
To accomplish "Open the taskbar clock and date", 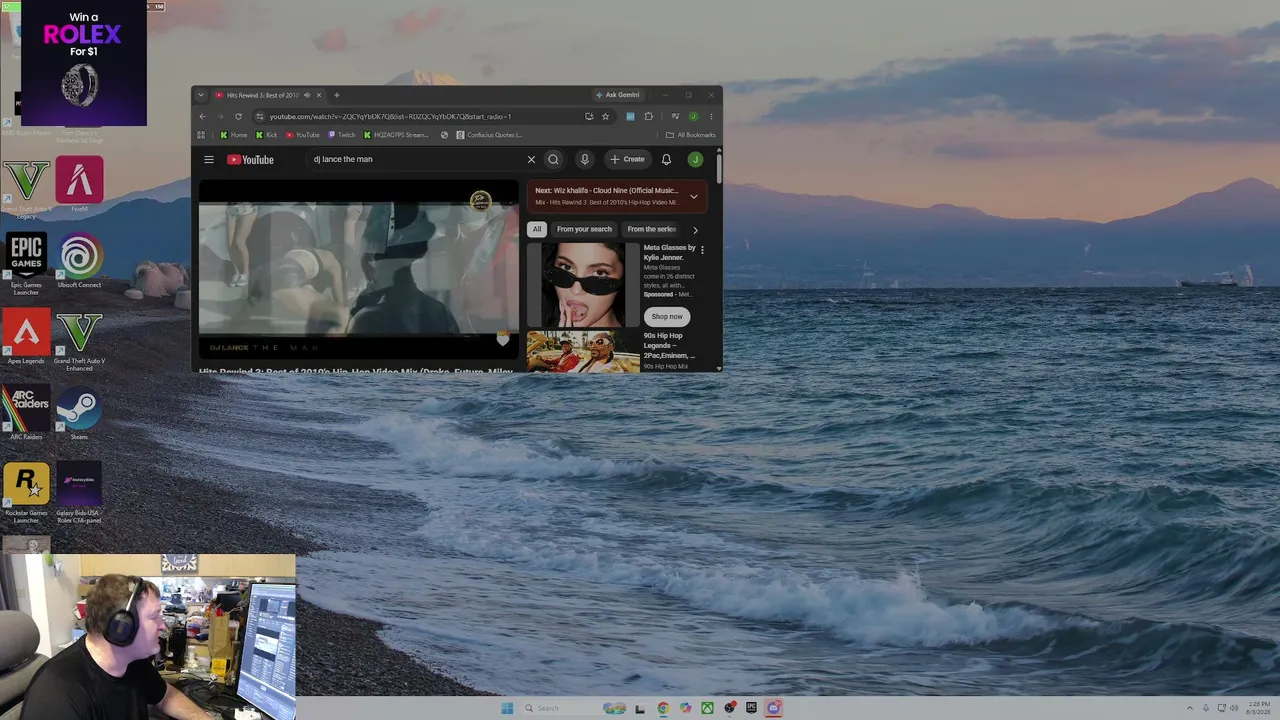I will [1259, 708].
